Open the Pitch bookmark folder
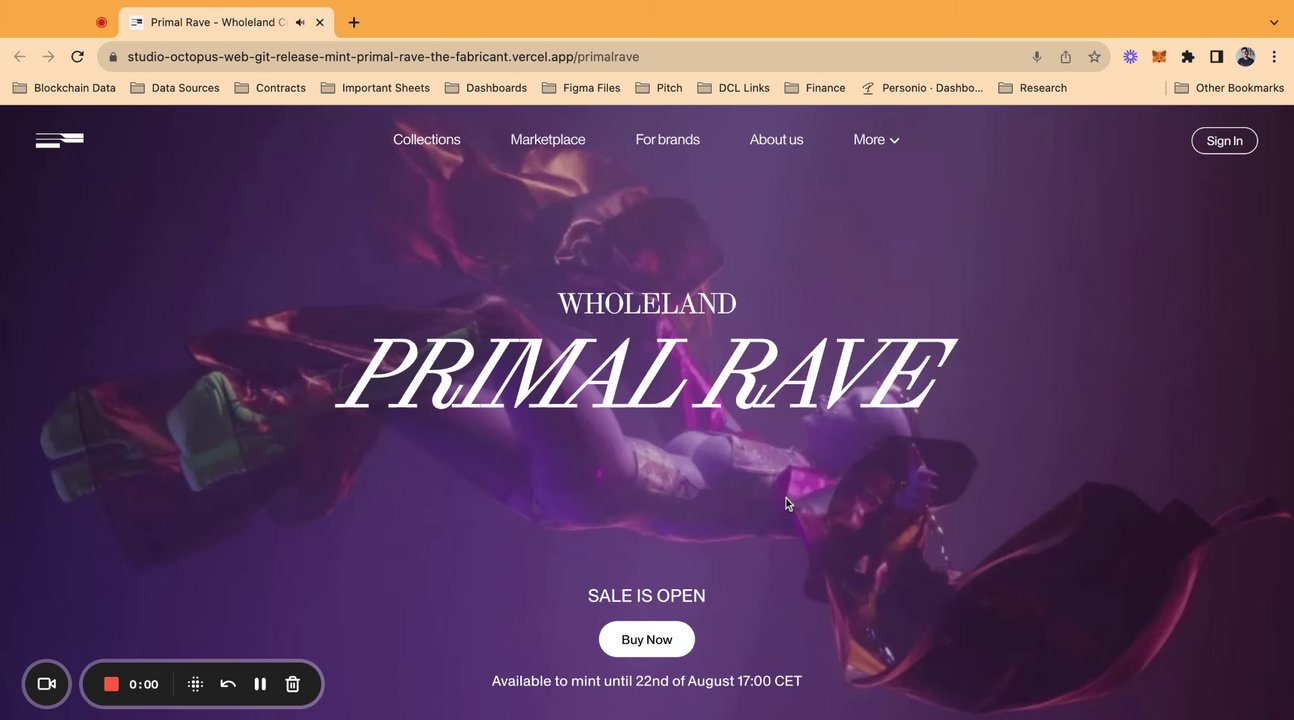Image resolution: width=1294 pixels, height=720 pixels. coord(659,88)
